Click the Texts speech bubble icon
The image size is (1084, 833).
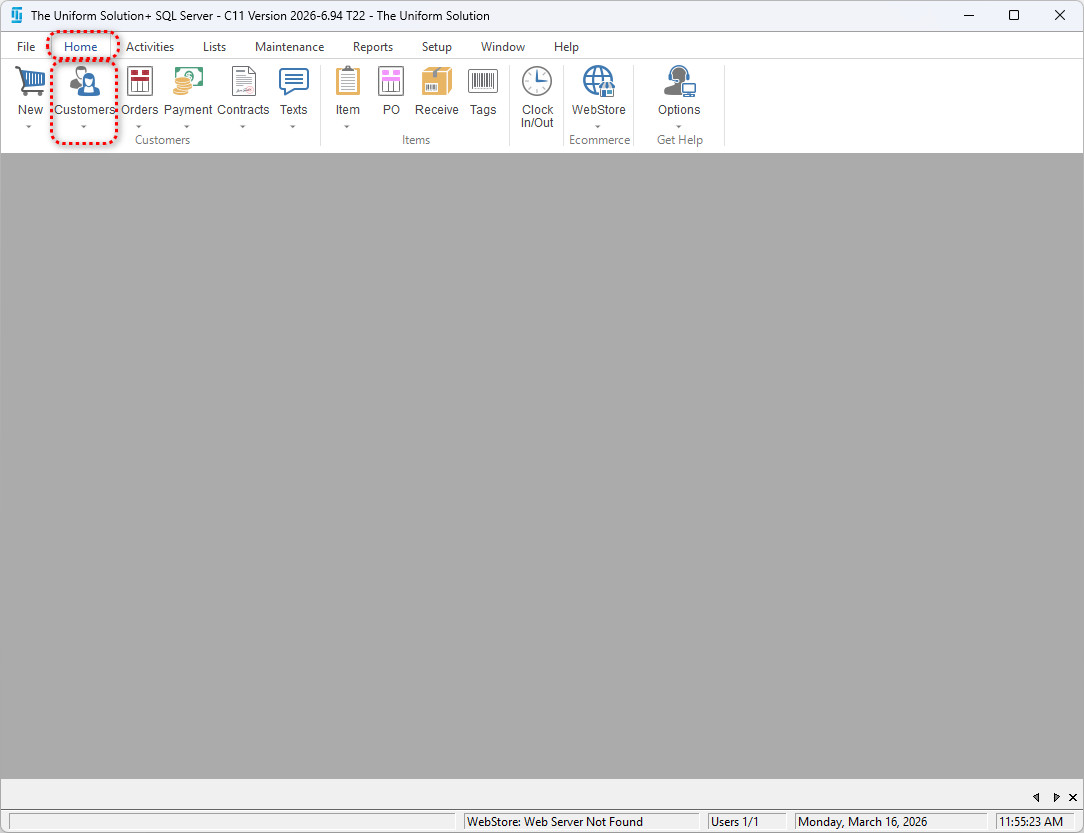[293, 82]
